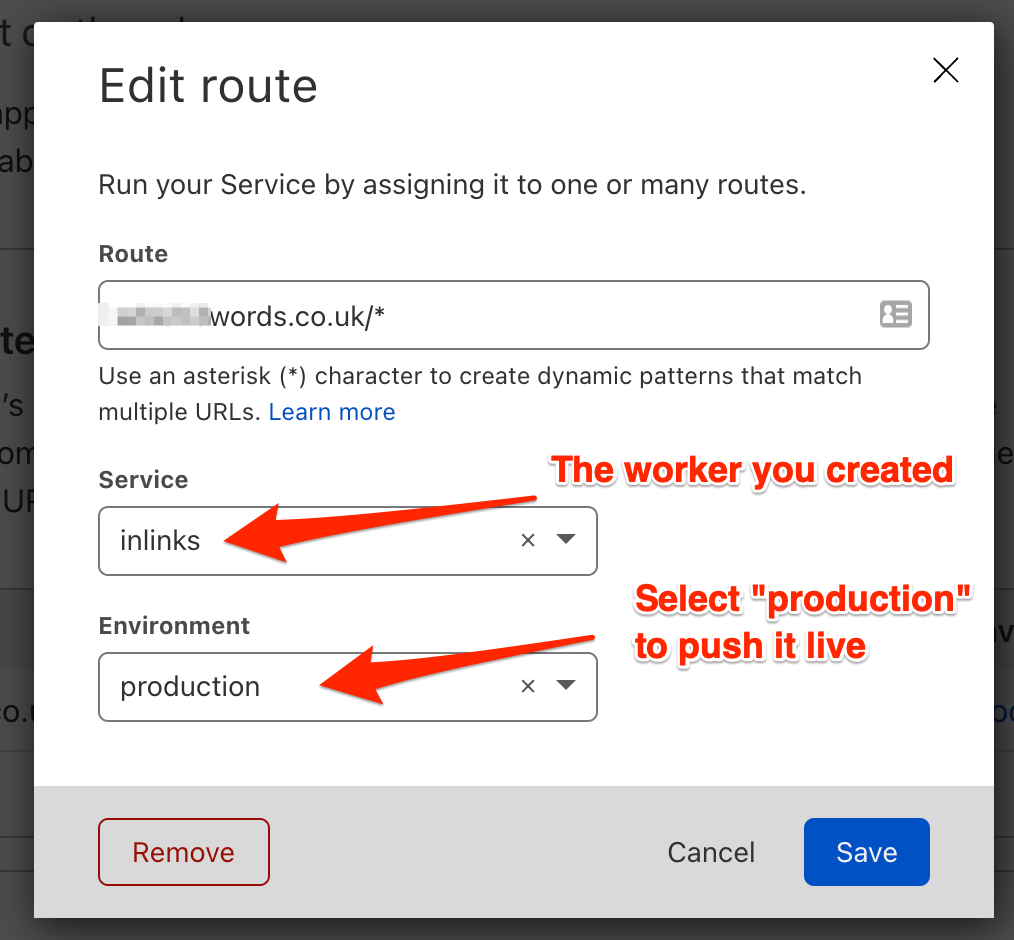
Task: Save the route changes
Action: click(867, 852)
